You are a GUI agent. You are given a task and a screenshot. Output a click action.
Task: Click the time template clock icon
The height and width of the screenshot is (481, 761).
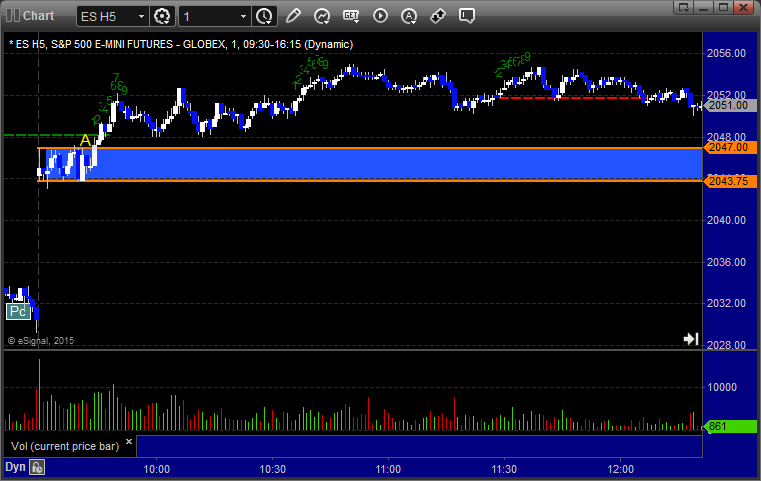tap(264, 16)
